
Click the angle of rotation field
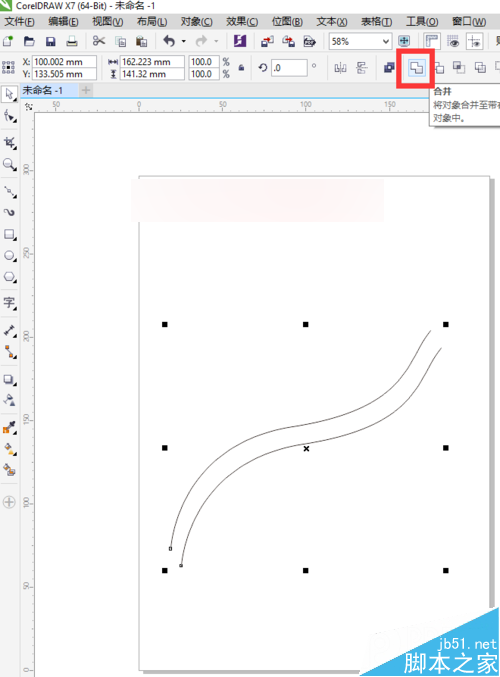(289, 68)
